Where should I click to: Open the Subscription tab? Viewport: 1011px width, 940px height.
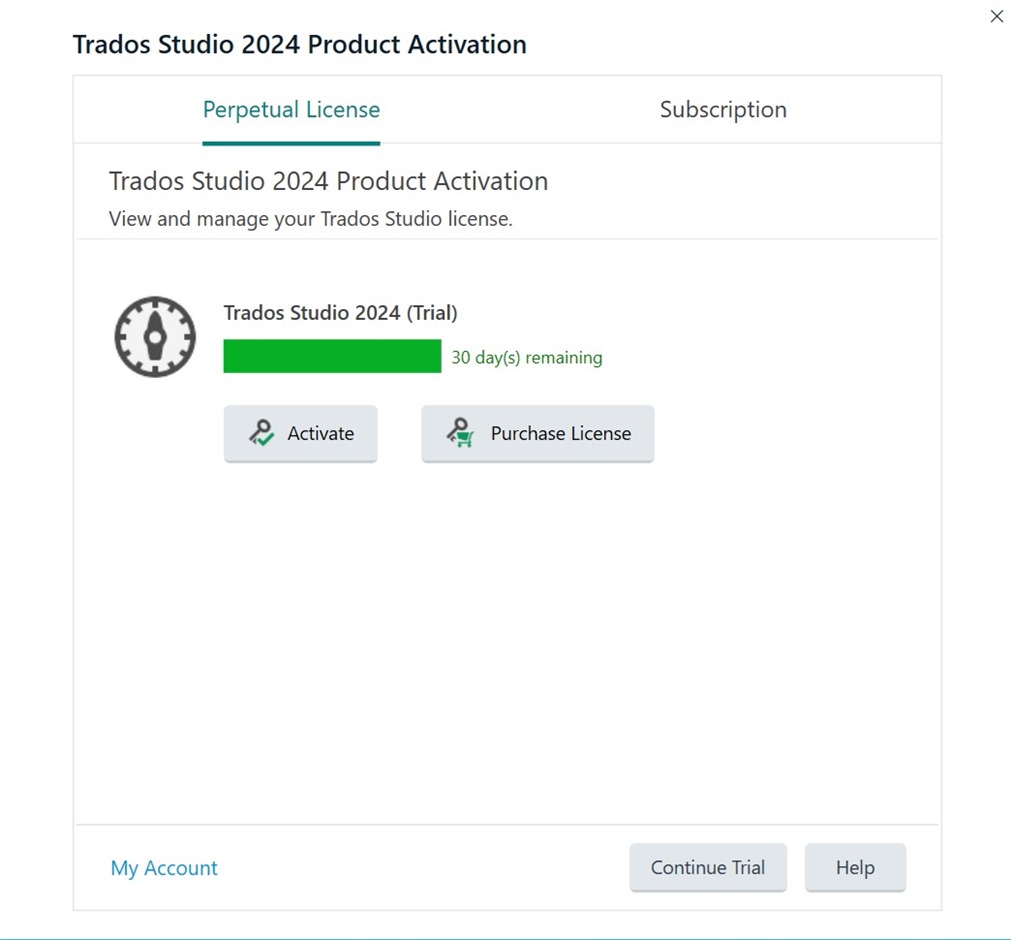[723, 110]
